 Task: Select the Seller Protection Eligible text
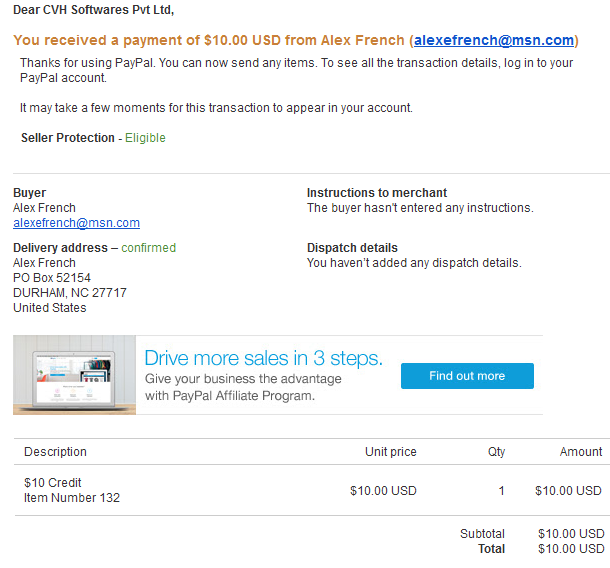(x=145, y=138)
